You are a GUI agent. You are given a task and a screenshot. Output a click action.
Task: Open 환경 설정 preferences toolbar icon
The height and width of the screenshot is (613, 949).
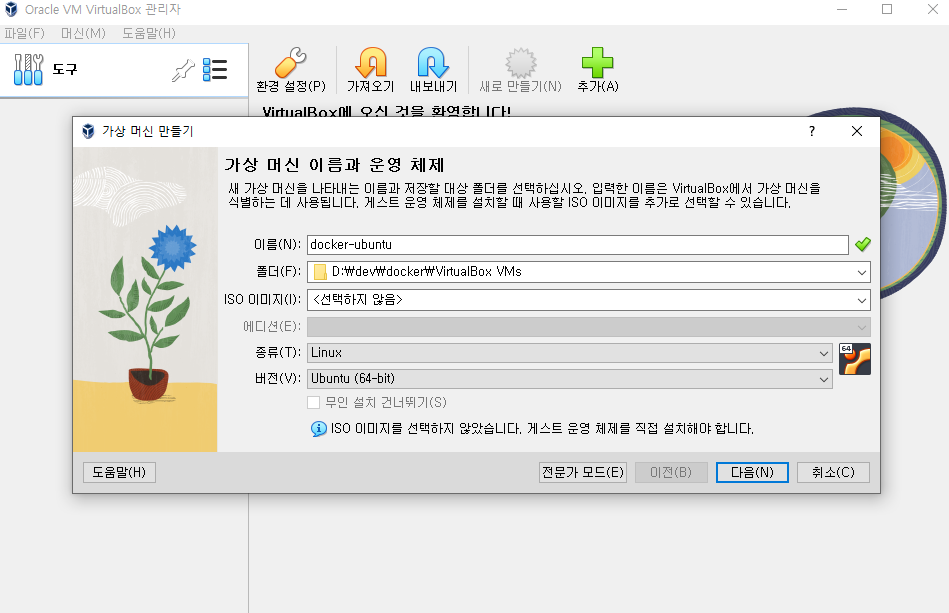(x=291, y=62)
